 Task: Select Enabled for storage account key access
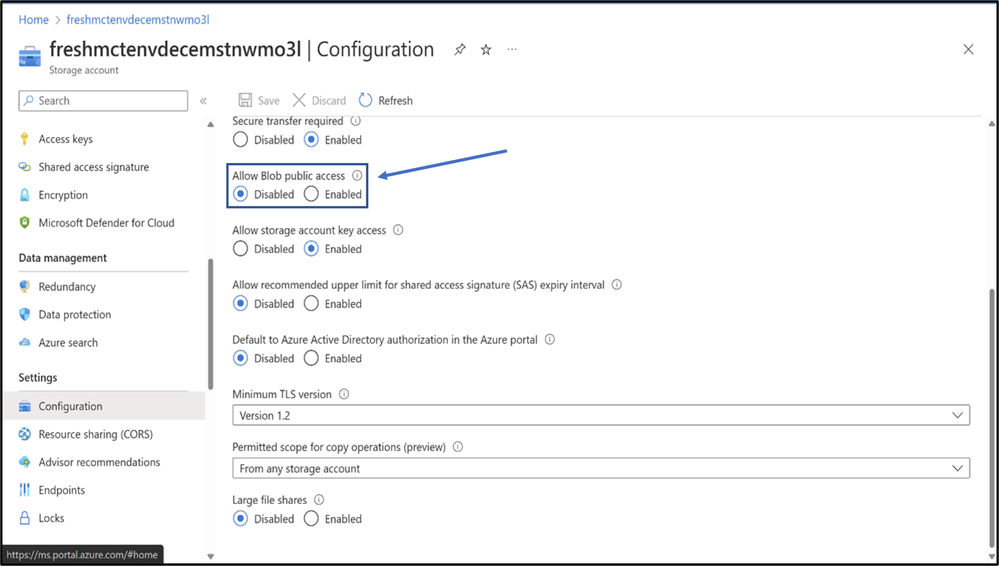pos(311,249)
